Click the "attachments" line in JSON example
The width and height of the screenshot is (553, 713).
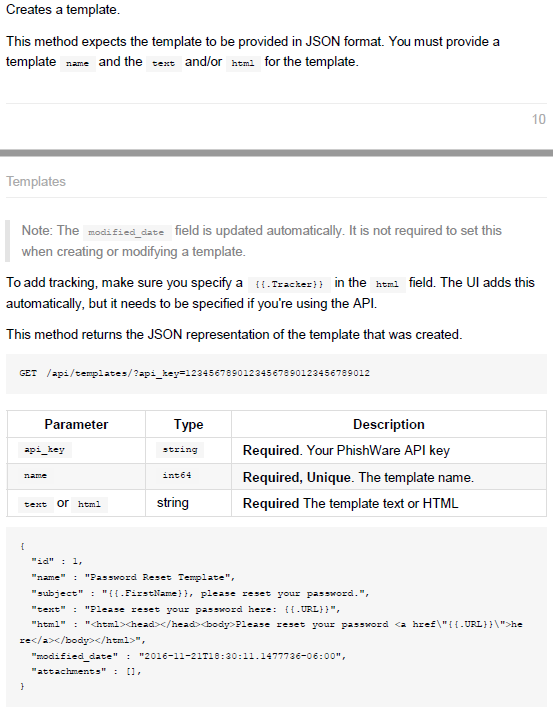[86, 672]
